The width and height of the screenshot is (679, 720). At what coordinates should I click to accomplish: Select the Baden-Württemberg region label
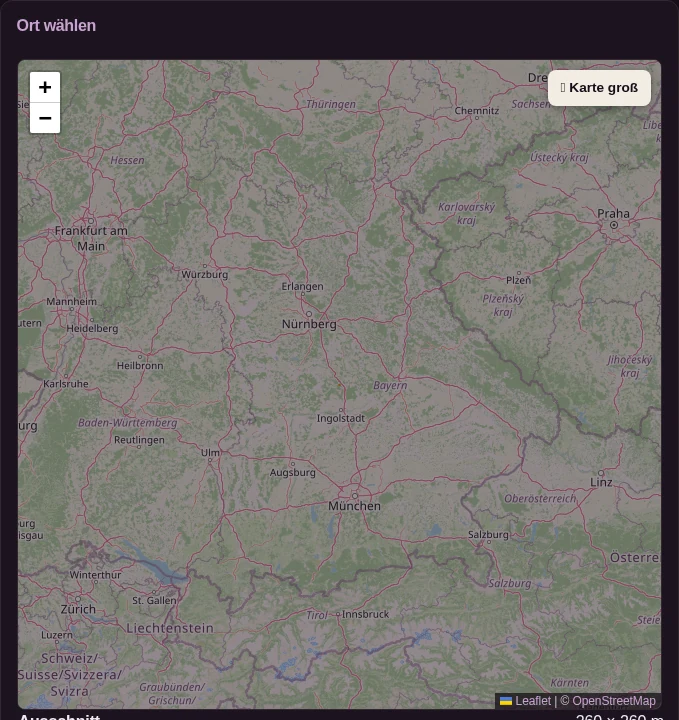[127, 423]
